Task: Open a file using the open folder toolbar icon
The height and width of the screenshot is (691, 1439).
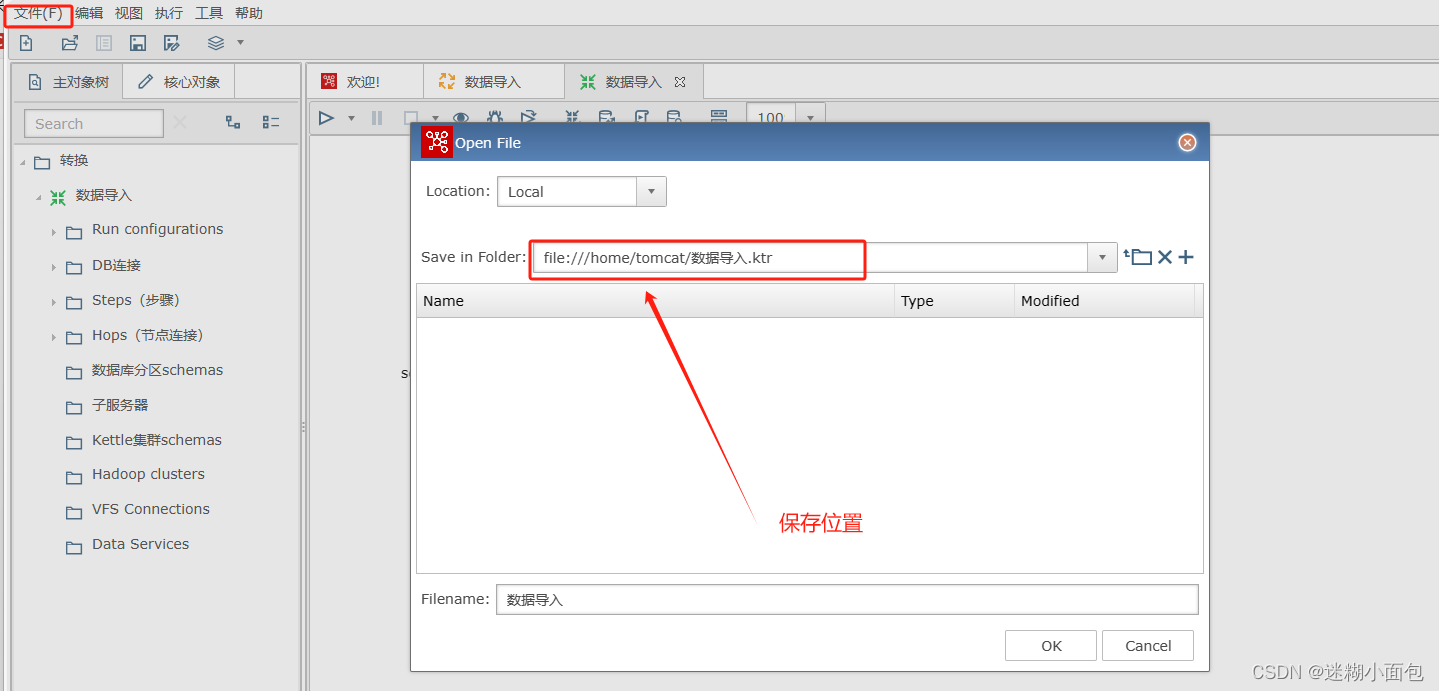Action: [x=69, y=42]
